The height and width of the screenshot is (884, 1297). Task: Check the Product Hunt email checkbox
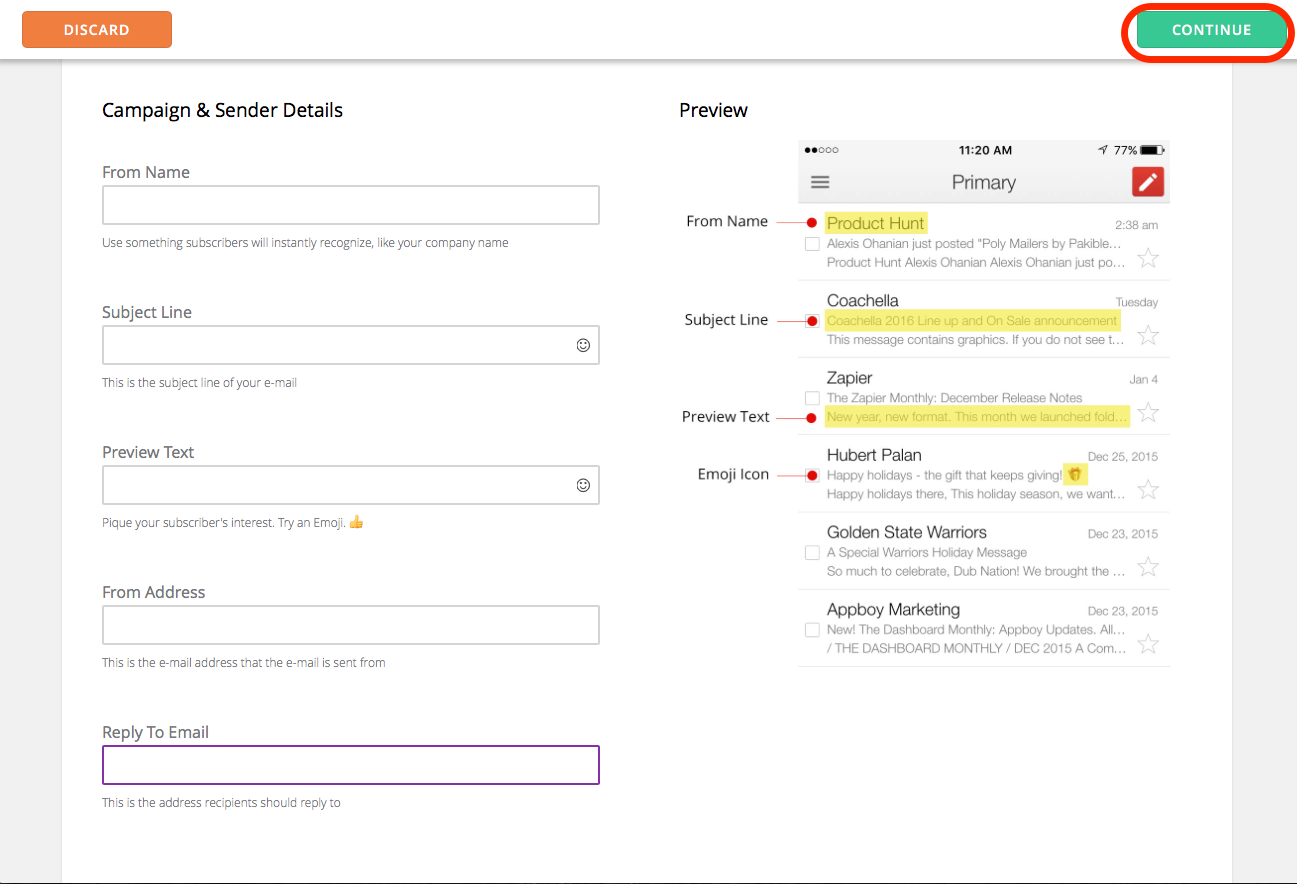(812, 244)
